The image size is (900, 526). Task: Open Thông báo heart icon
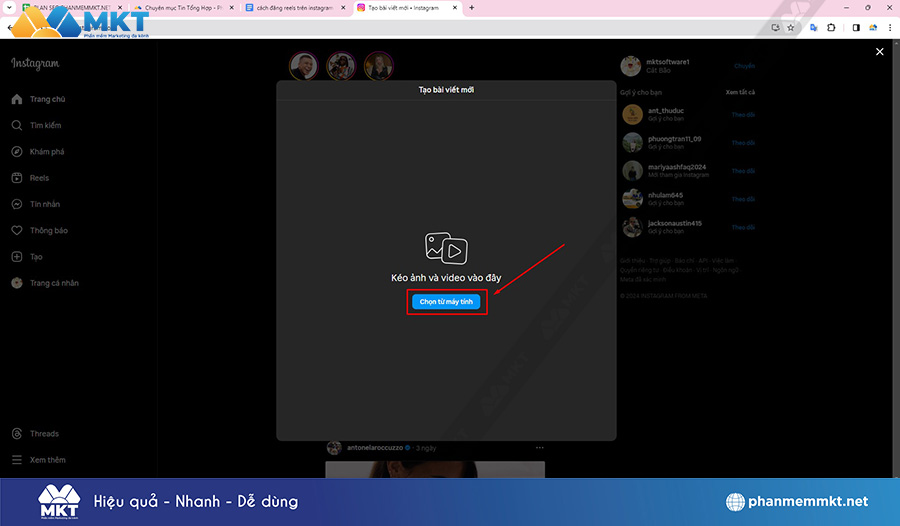coord(17,230)
